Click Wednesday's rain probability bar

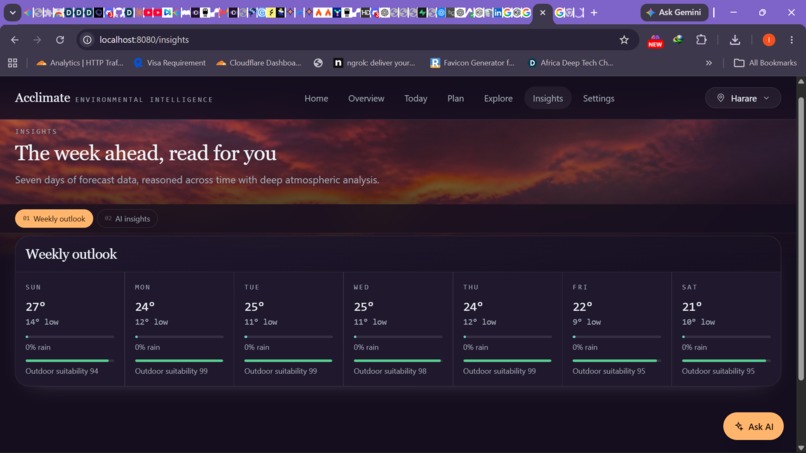click(398, 337)
